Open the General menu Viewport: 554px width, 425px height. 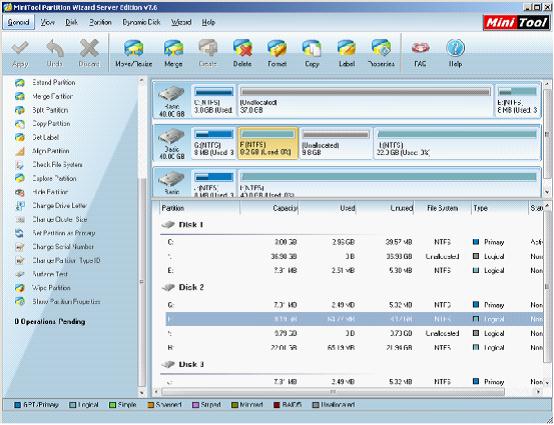[18, 22]
